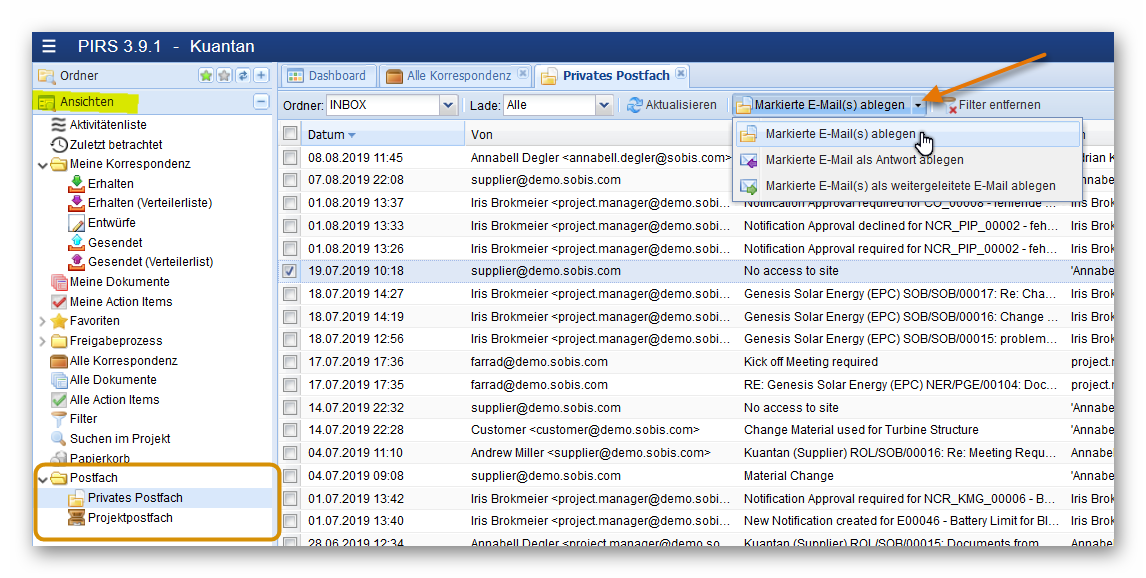
Task: Switch to the Dashboard tab
Action: pos(331,75)
